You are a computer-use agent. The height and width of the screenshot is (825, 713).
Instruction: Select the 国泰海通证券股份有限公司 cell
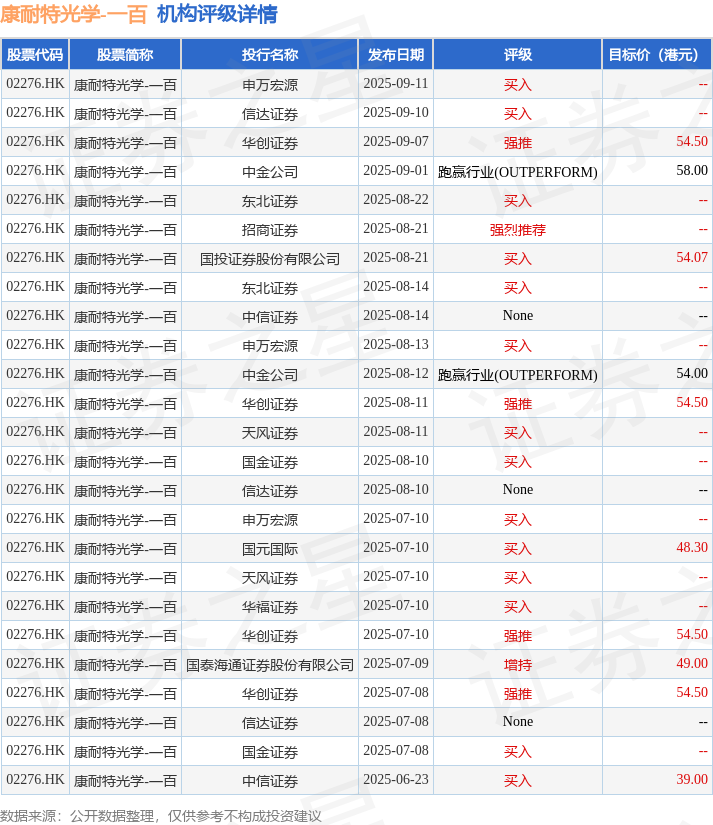click(x=269, y=664)
